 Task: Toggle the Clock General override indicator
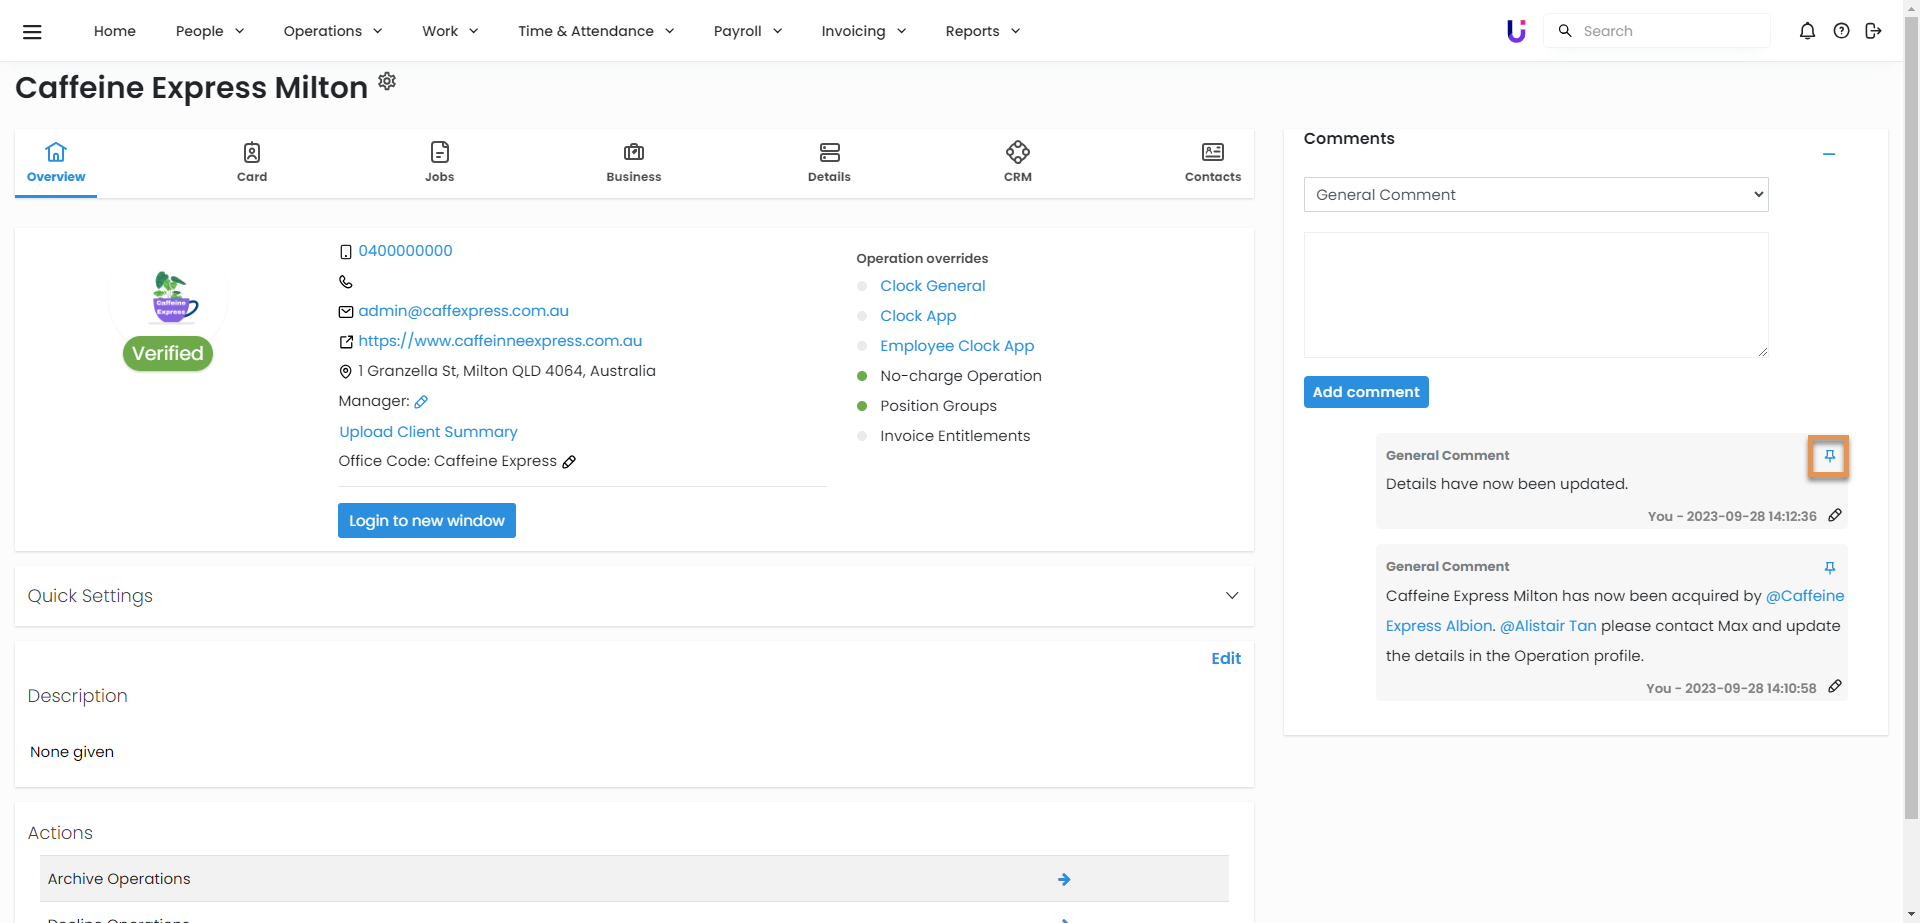(x=862, y=286)
